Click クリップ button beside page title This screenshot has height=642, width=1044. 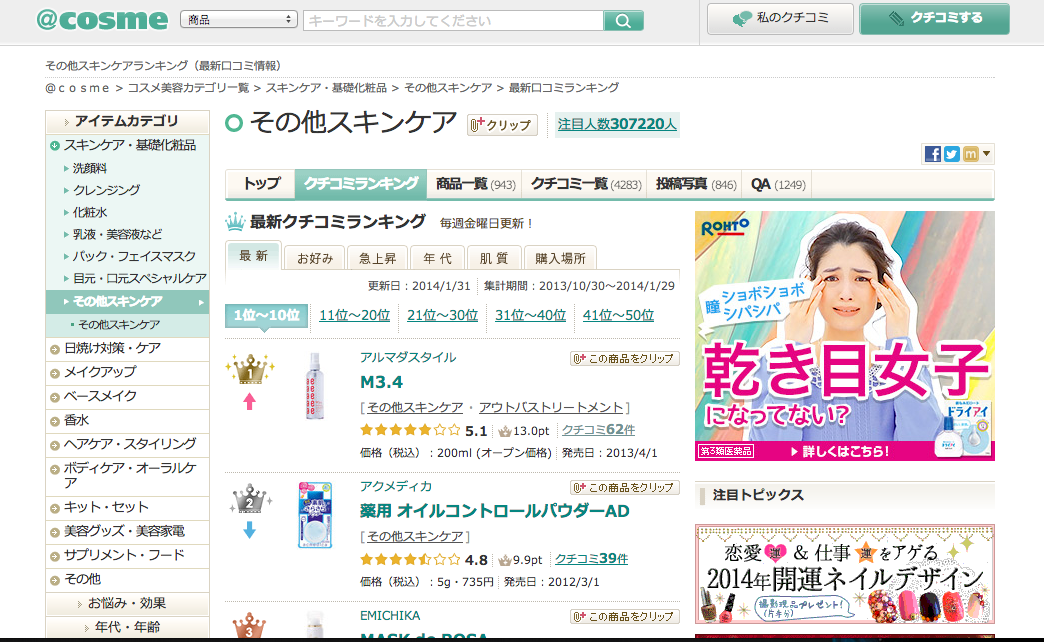(x=502, y=125)
